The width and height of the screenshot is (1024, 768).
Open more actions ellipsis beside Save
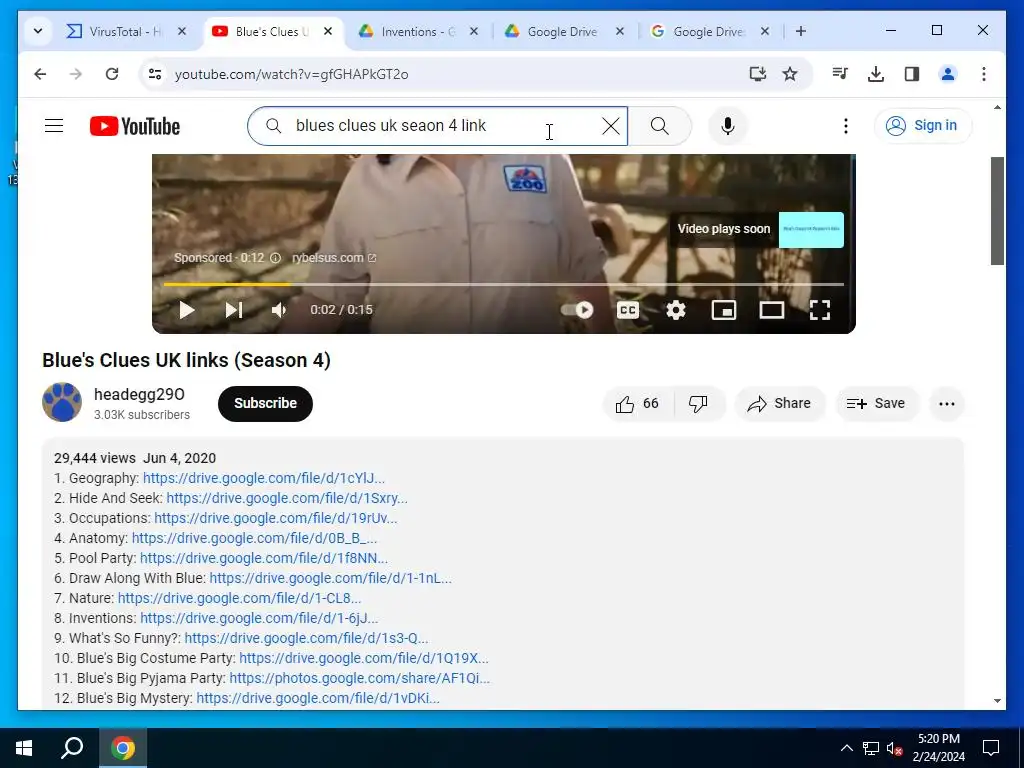[x=946, y=404]
